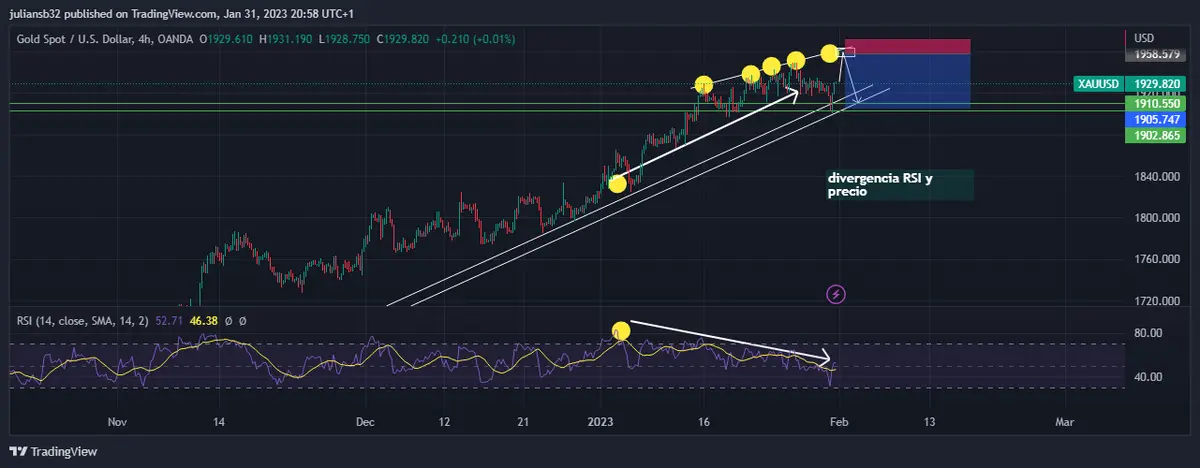The width and height of the screenshot is (1200, 468).
Task: Select the lowest yellow circle on price chart
Action: tap(617, 183)
